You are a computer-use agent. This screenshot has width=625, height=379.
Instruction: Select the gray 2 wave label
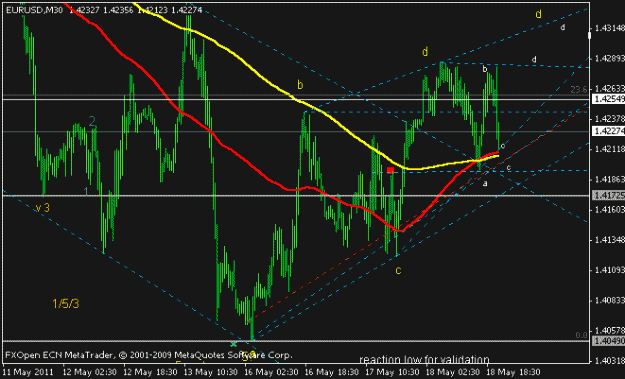coord(92,122)
